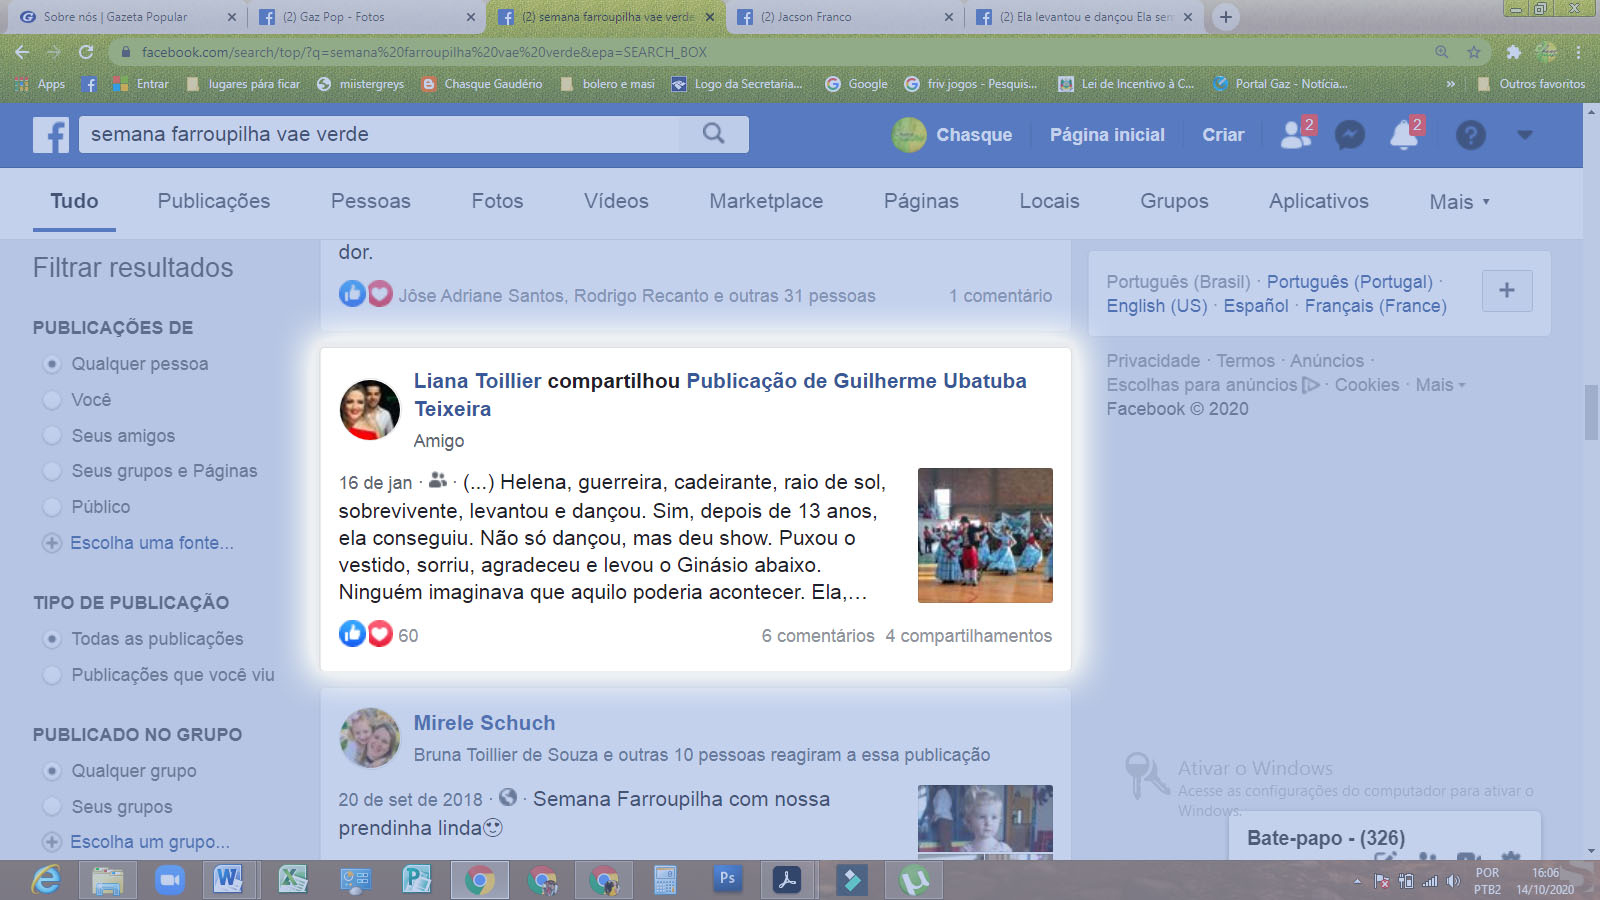The height and width of the screenshot is (900, 1600).
Task: Select Seus amigos radio option
Action: (x=52, y=436)
